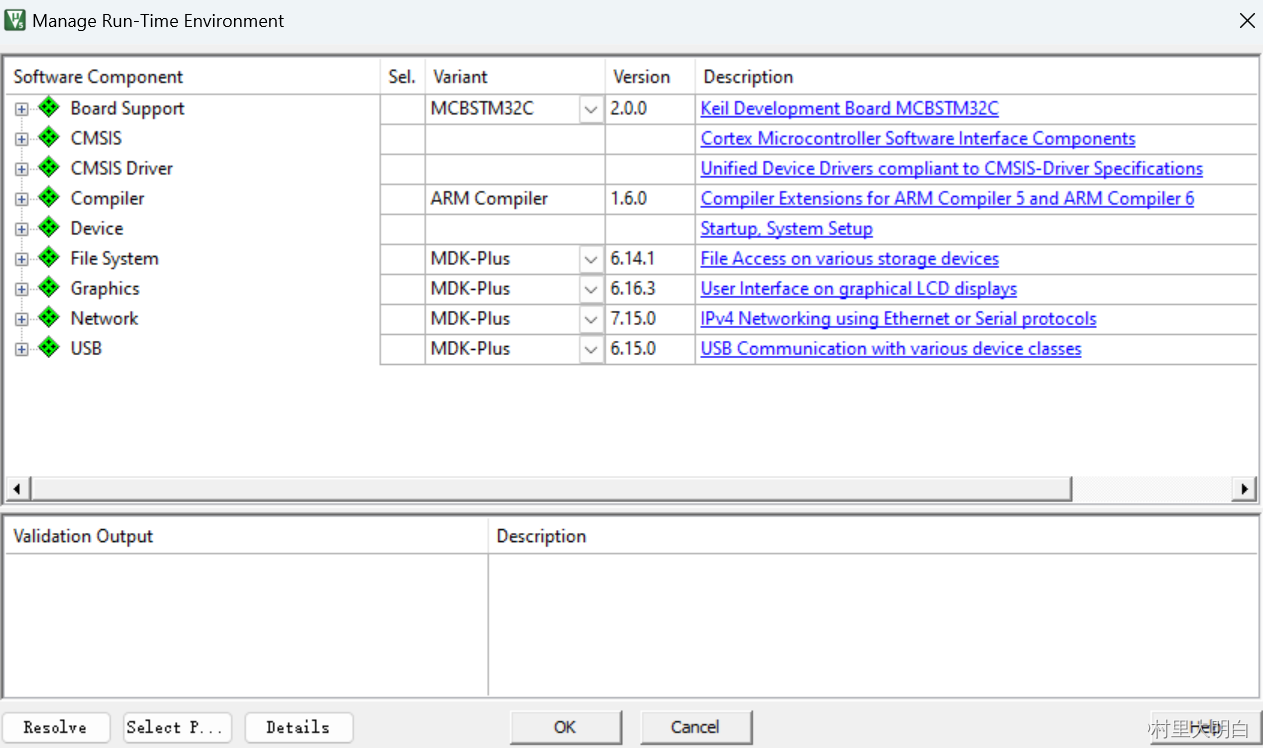Screen dimensions: 1263x748
Task: Expand the Board Support tree node
Action: coord(22,109)
